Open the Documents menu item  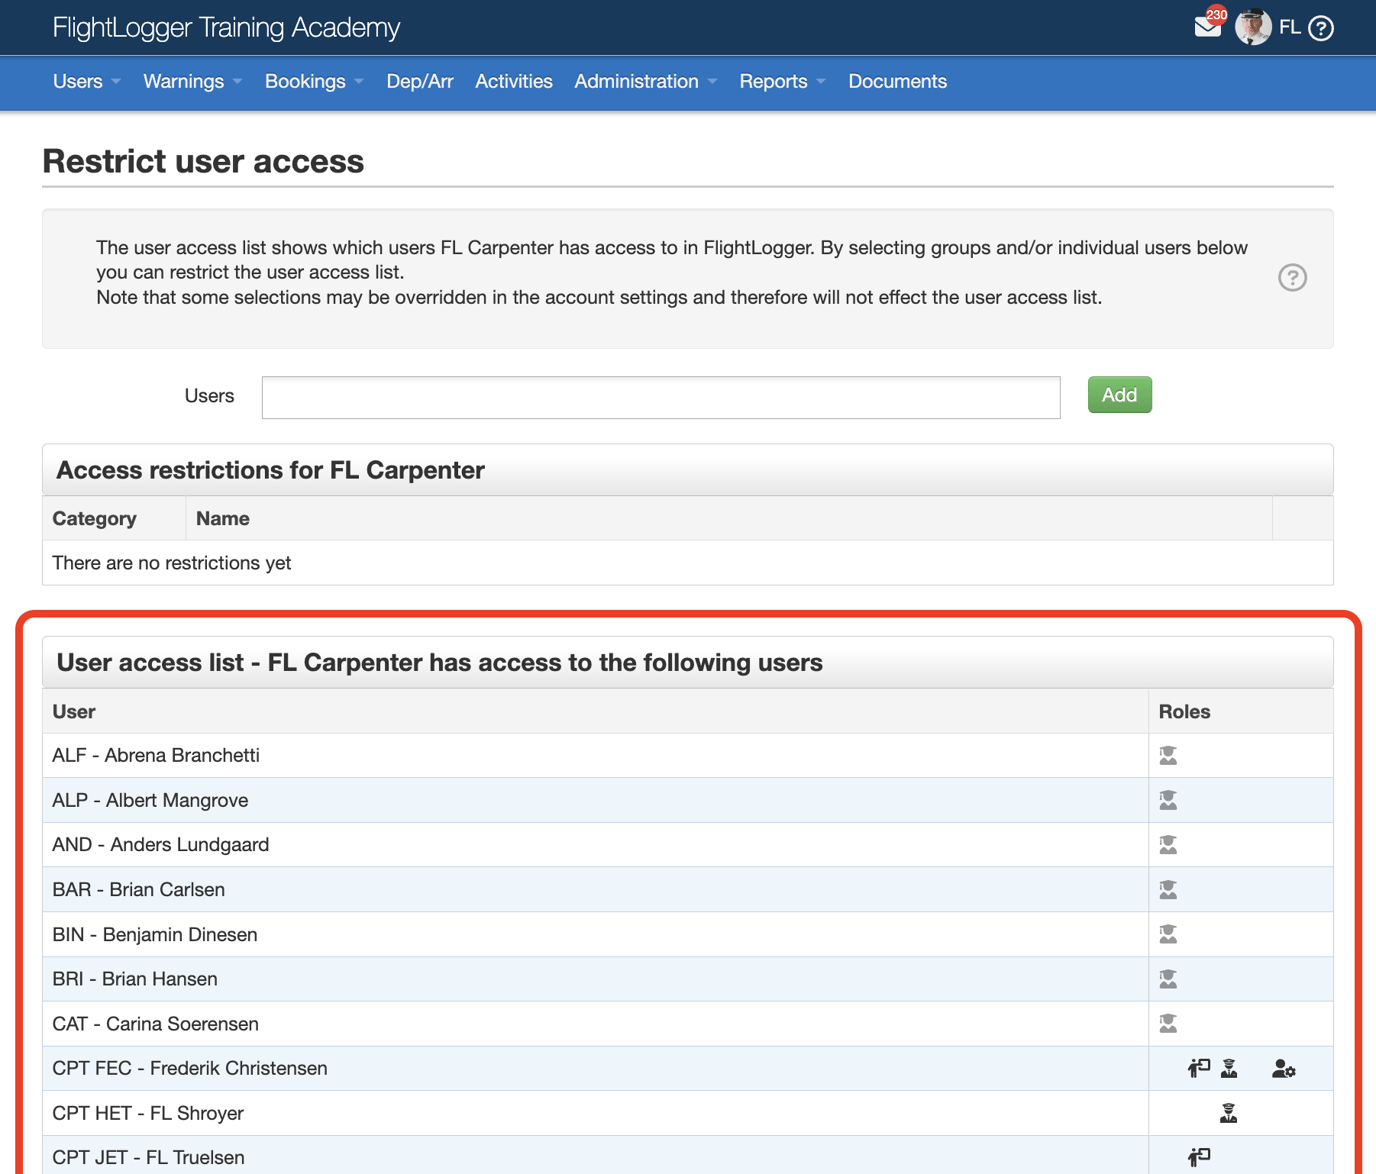[897, 82]
